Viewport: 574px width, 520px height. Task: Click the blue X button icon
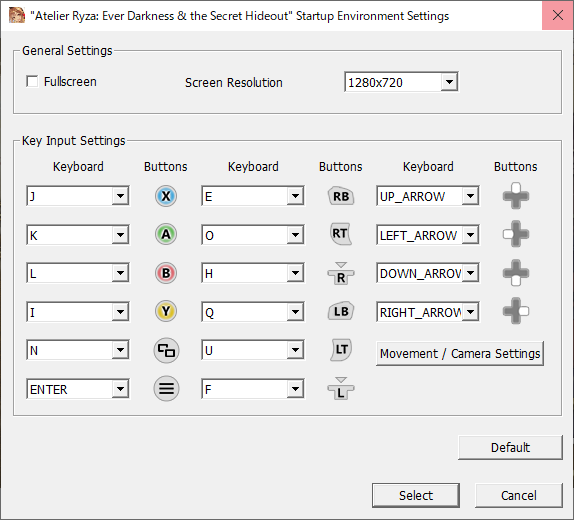pyautogui.click(x=166, y=196)
